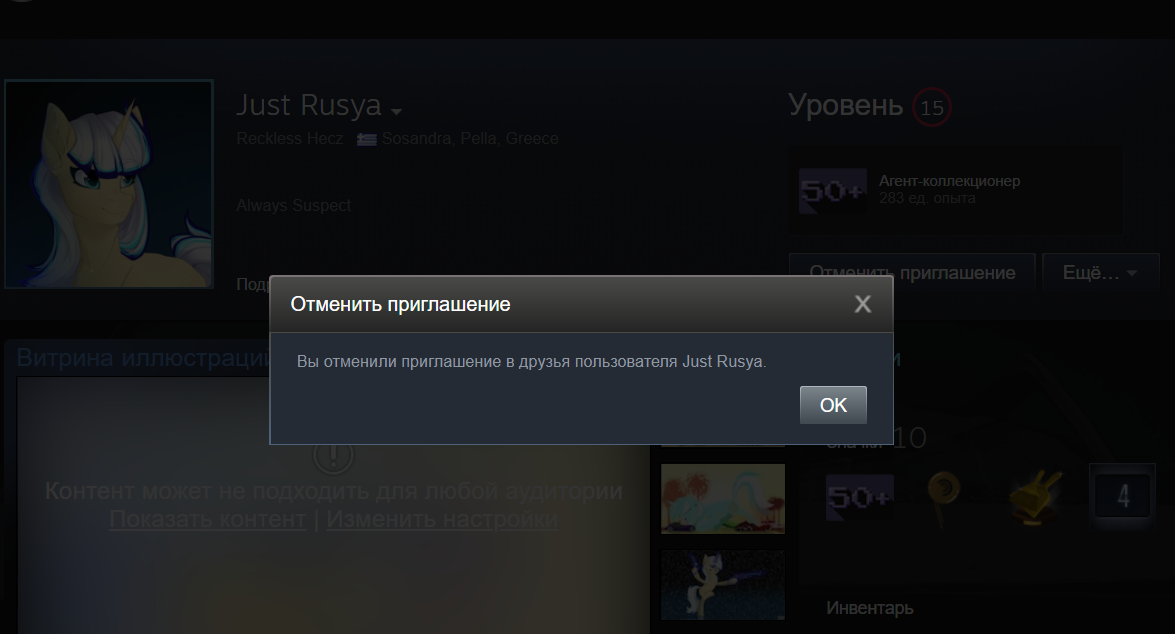Open the dark night pony artwork thumbnail

point(722,585)
